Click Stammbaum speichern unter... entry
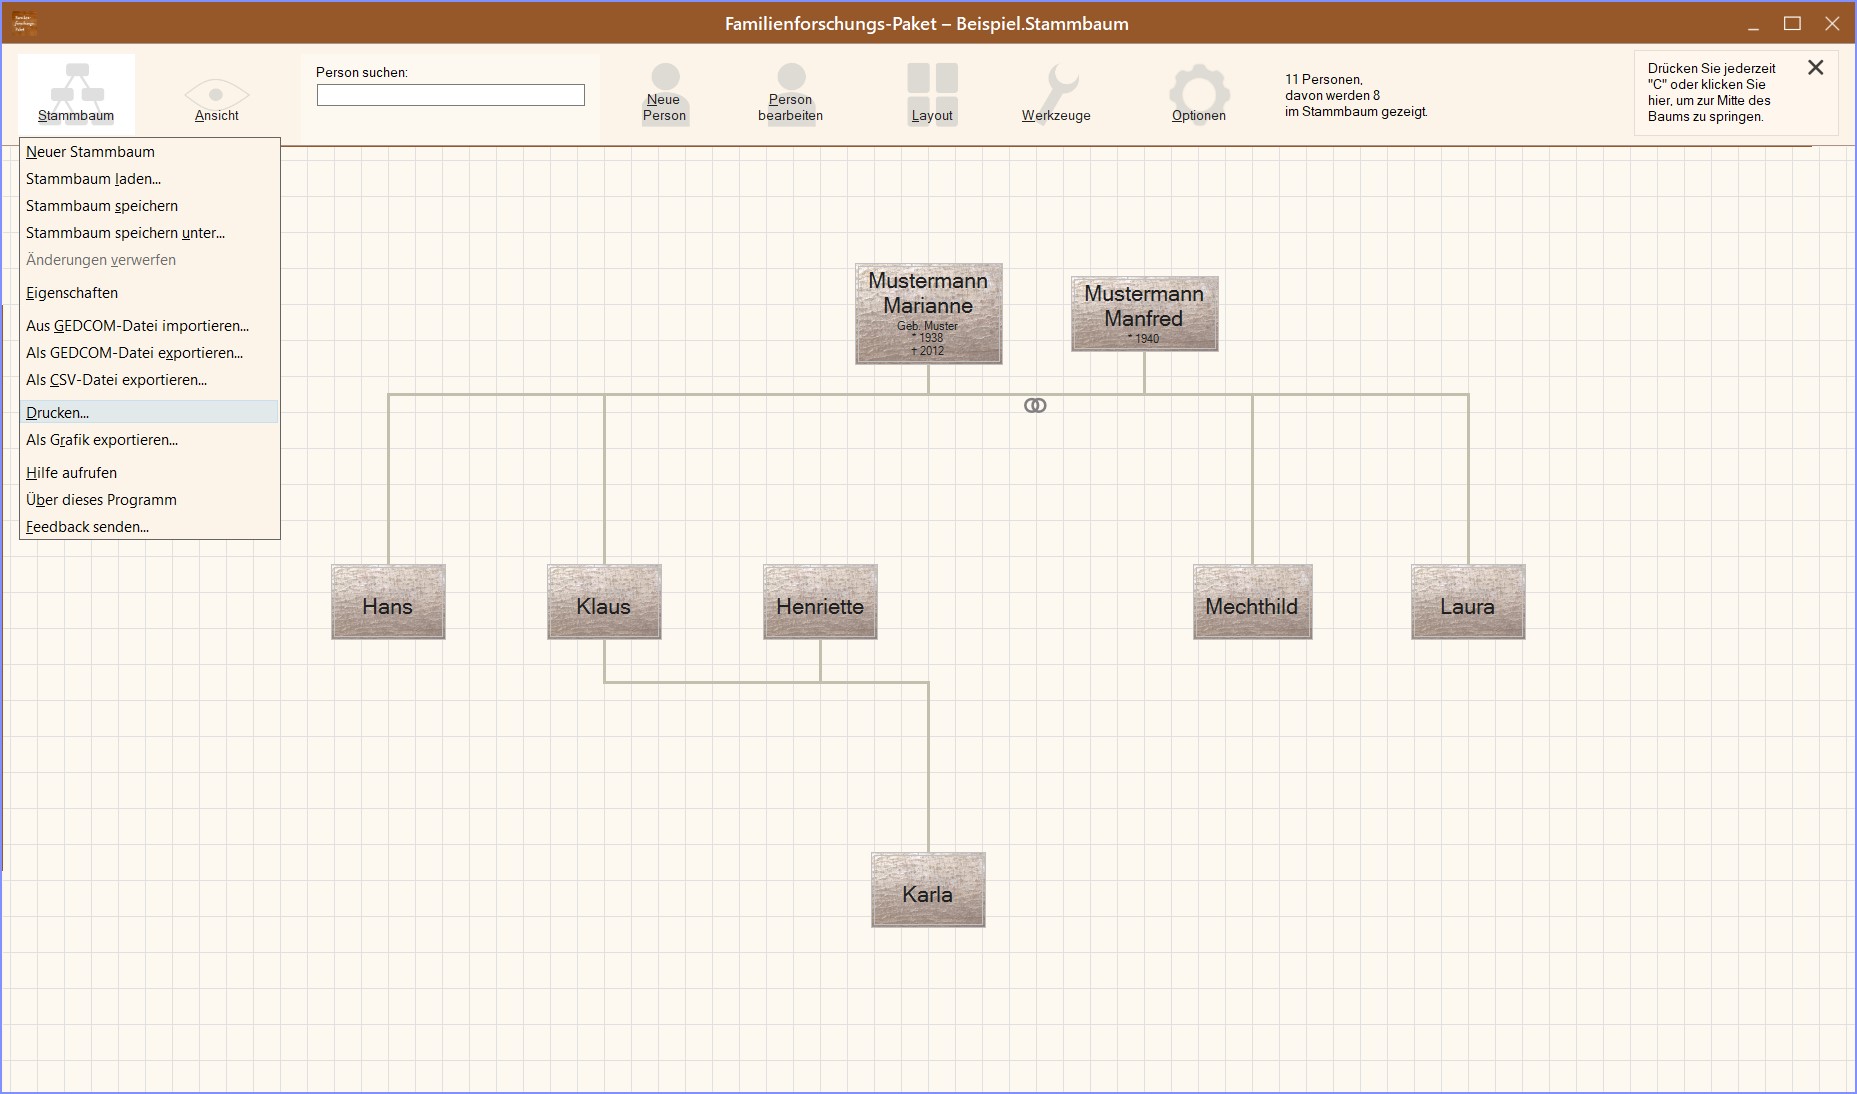The width and height of the screenshot is (1857, 1094). (125, 233)
